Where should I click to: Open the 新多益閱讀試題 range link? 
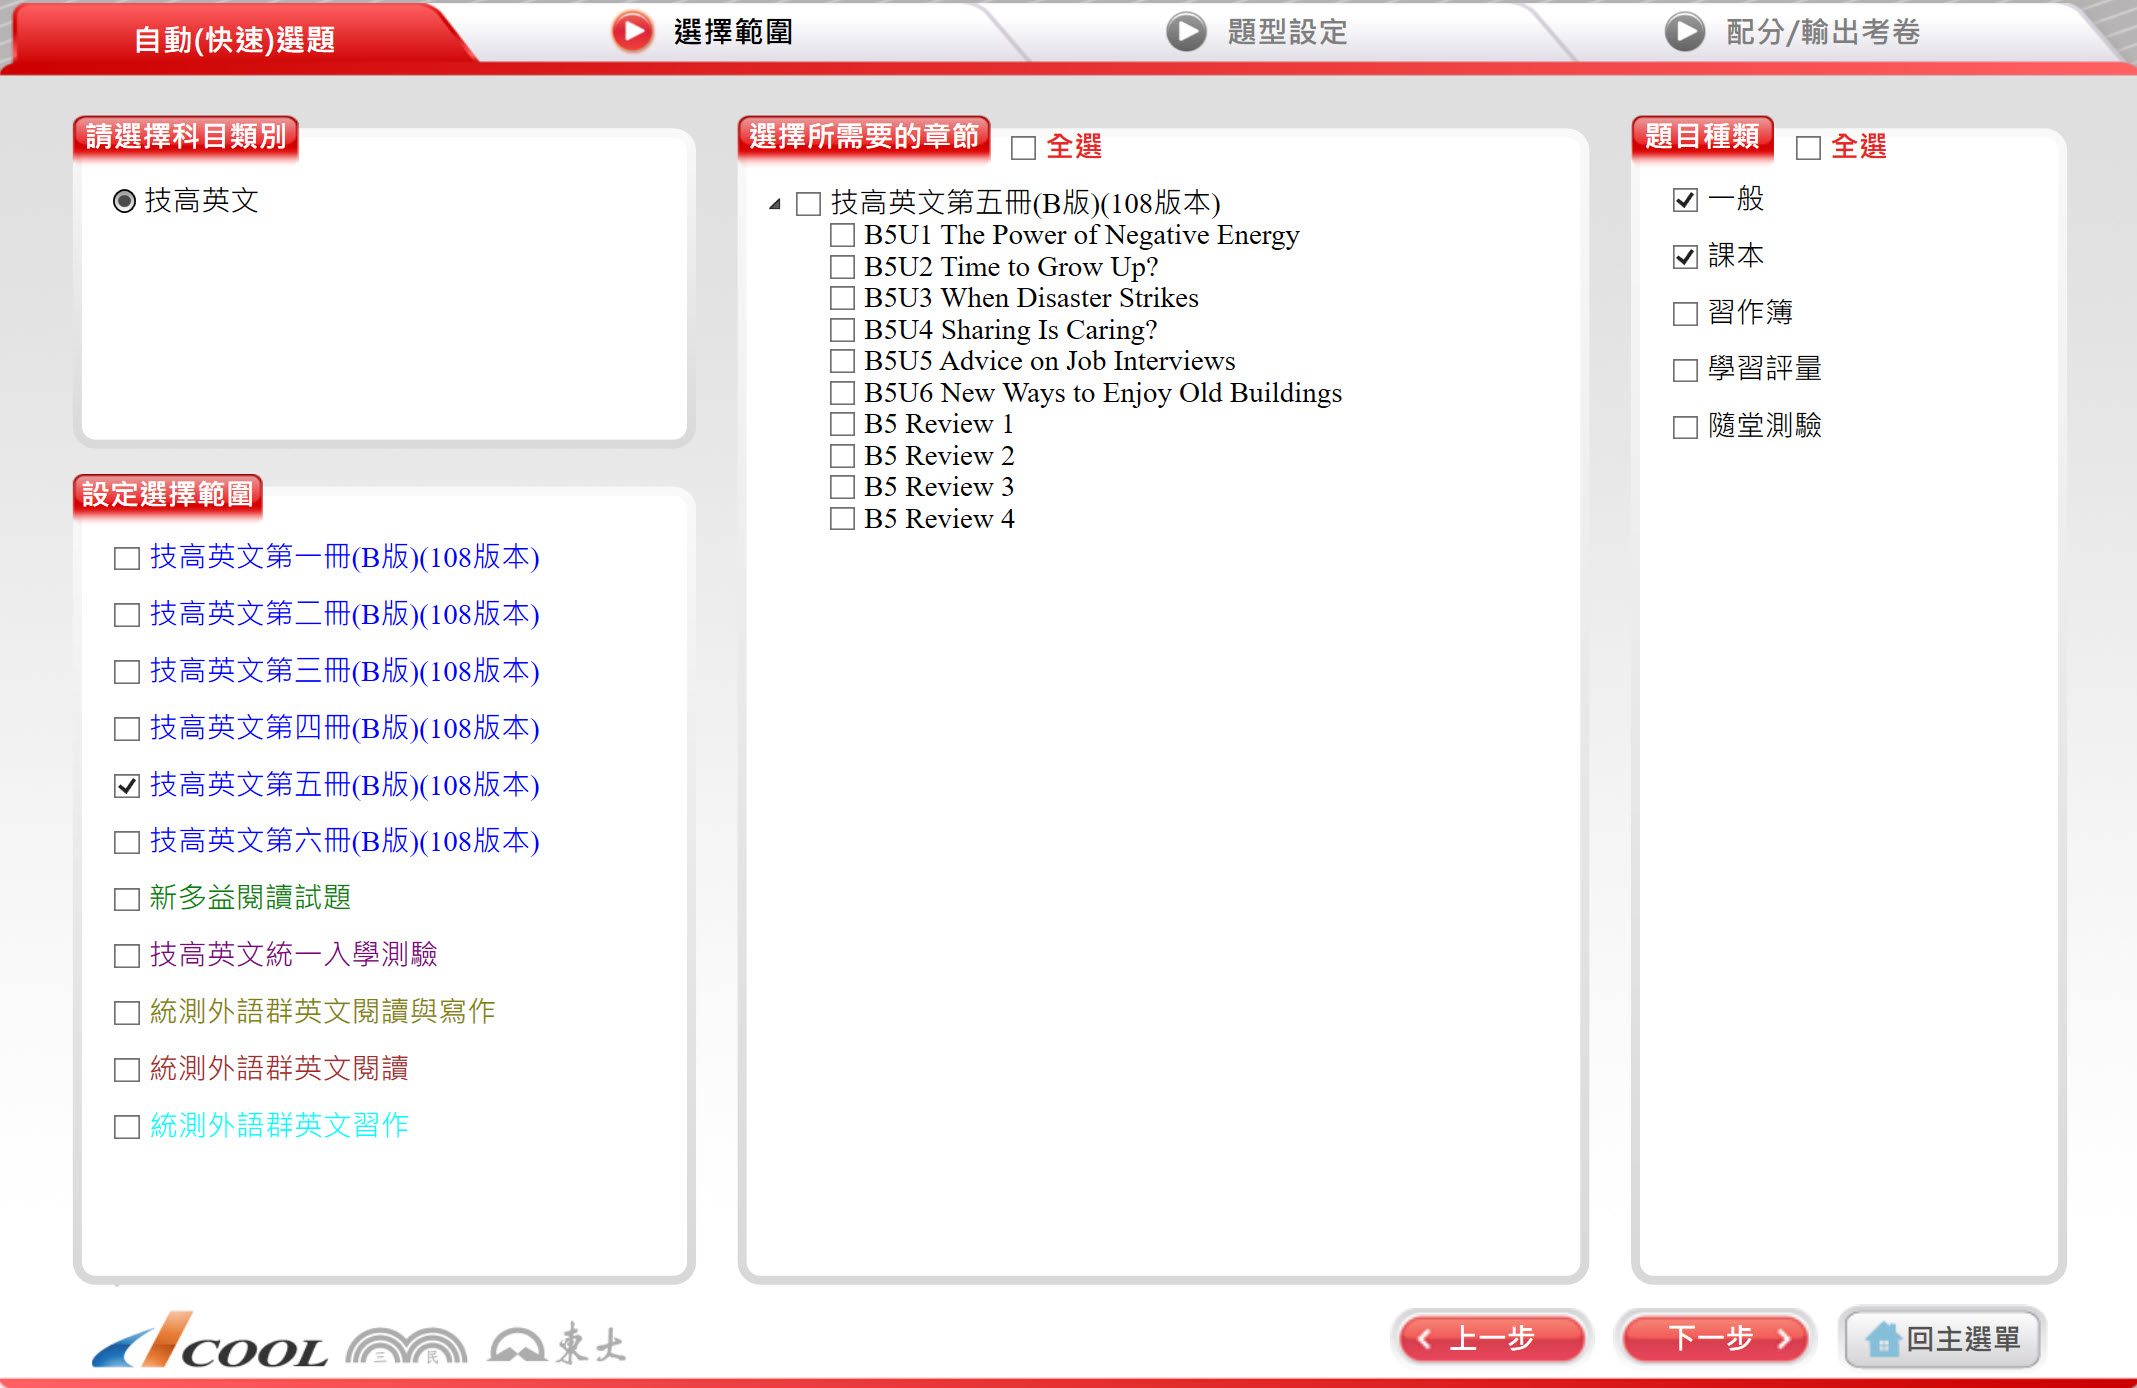click(x=250, y=898)
